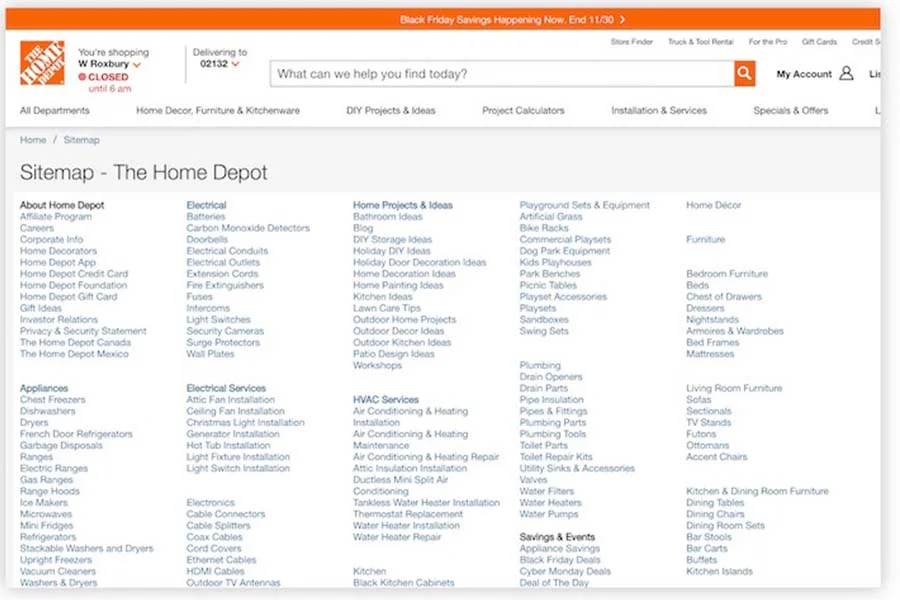The image size is (900, 600).
Task: Open Dining Room Sets link
Action: 726,525
